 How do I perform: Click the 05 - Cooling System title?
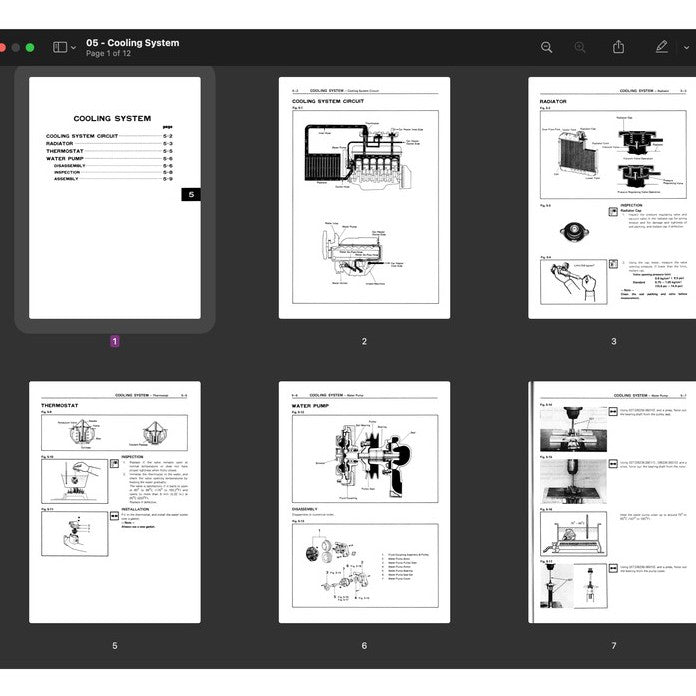133,42
